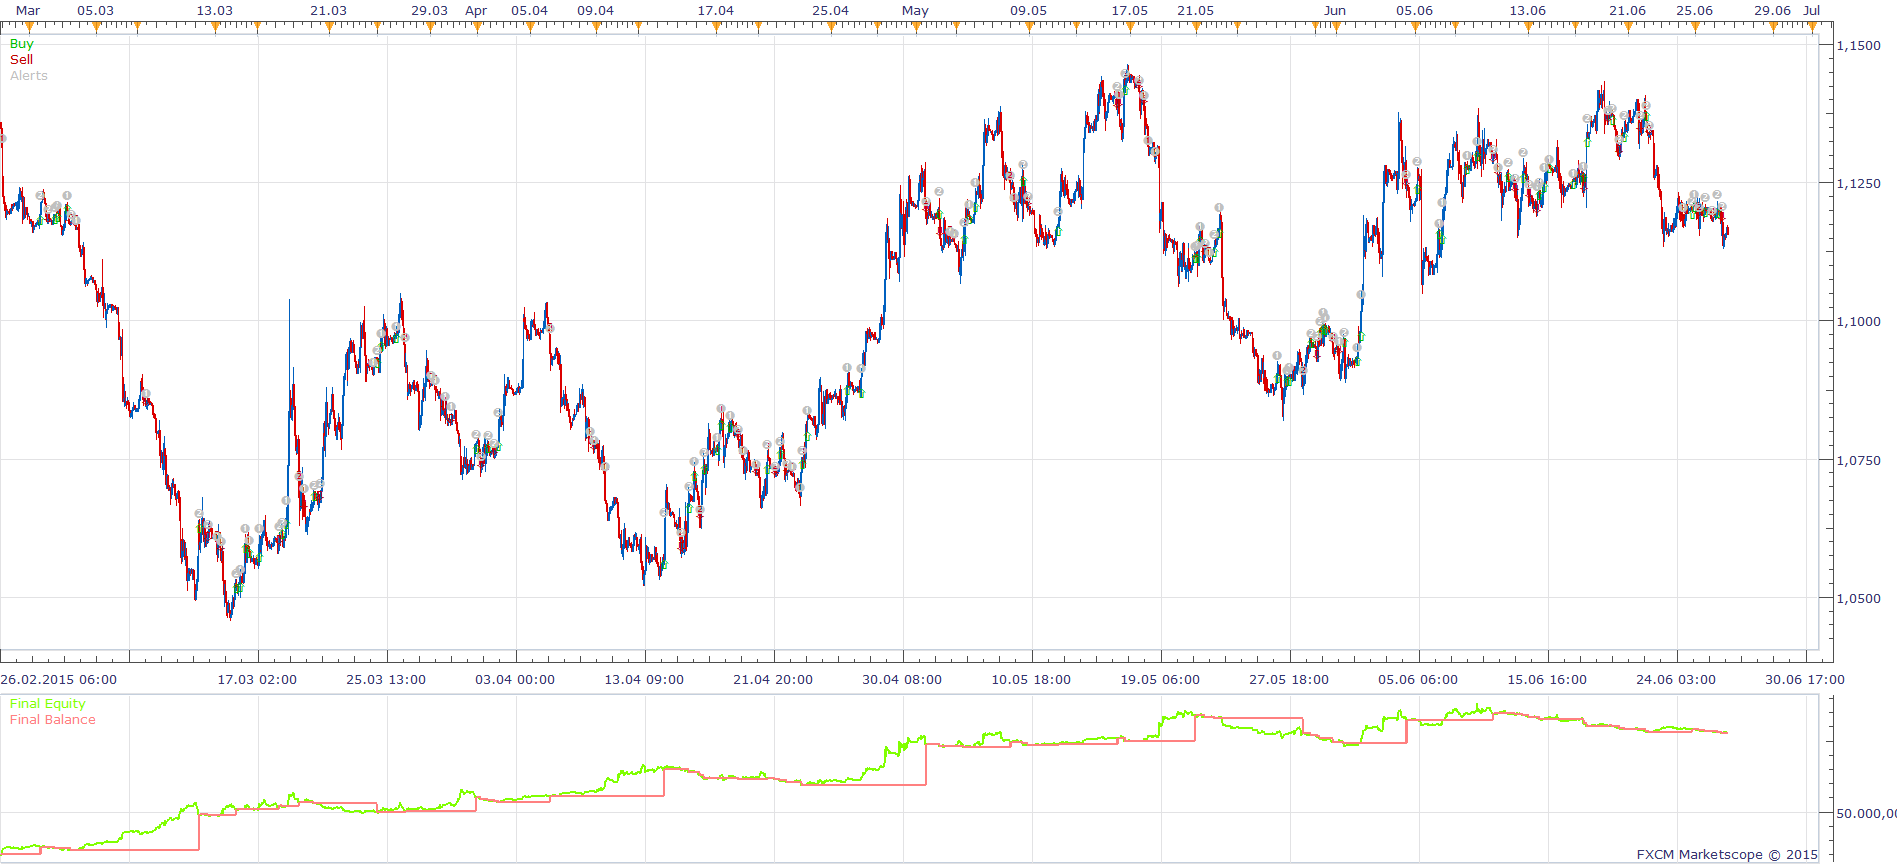Click the 05.06 date on top axis
1899x864 pixels.
[1414, 11]
